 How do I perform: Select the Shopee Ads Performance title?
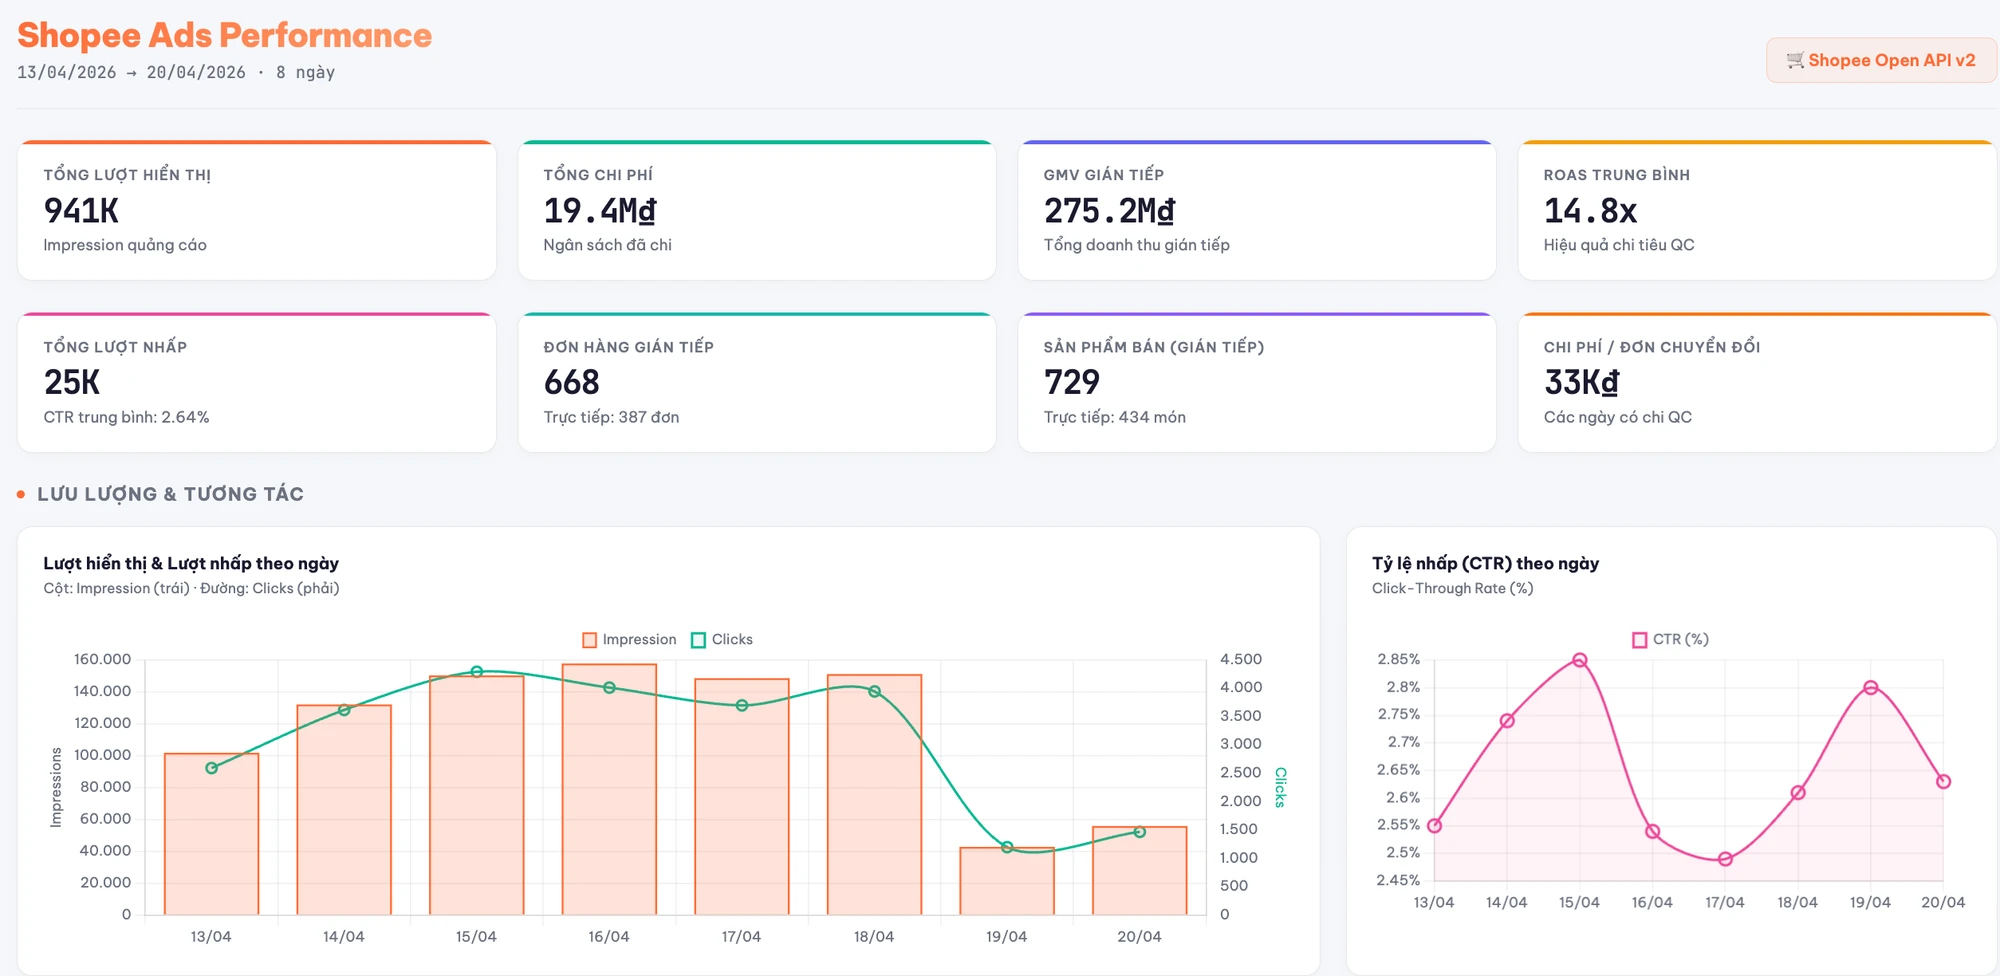225,35
